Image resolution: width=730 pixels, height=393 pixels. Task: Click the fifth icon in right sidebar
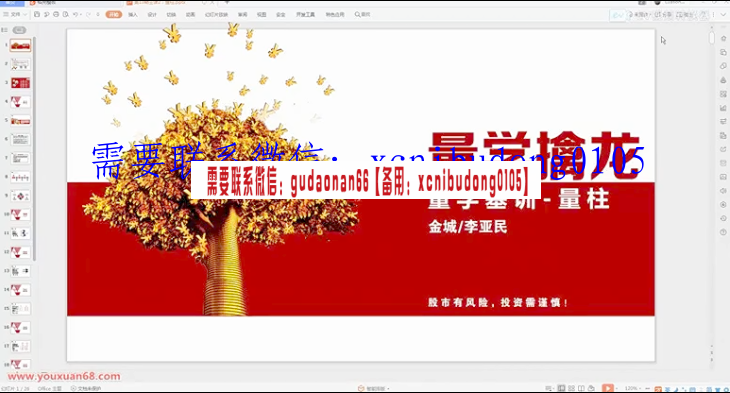723,94
